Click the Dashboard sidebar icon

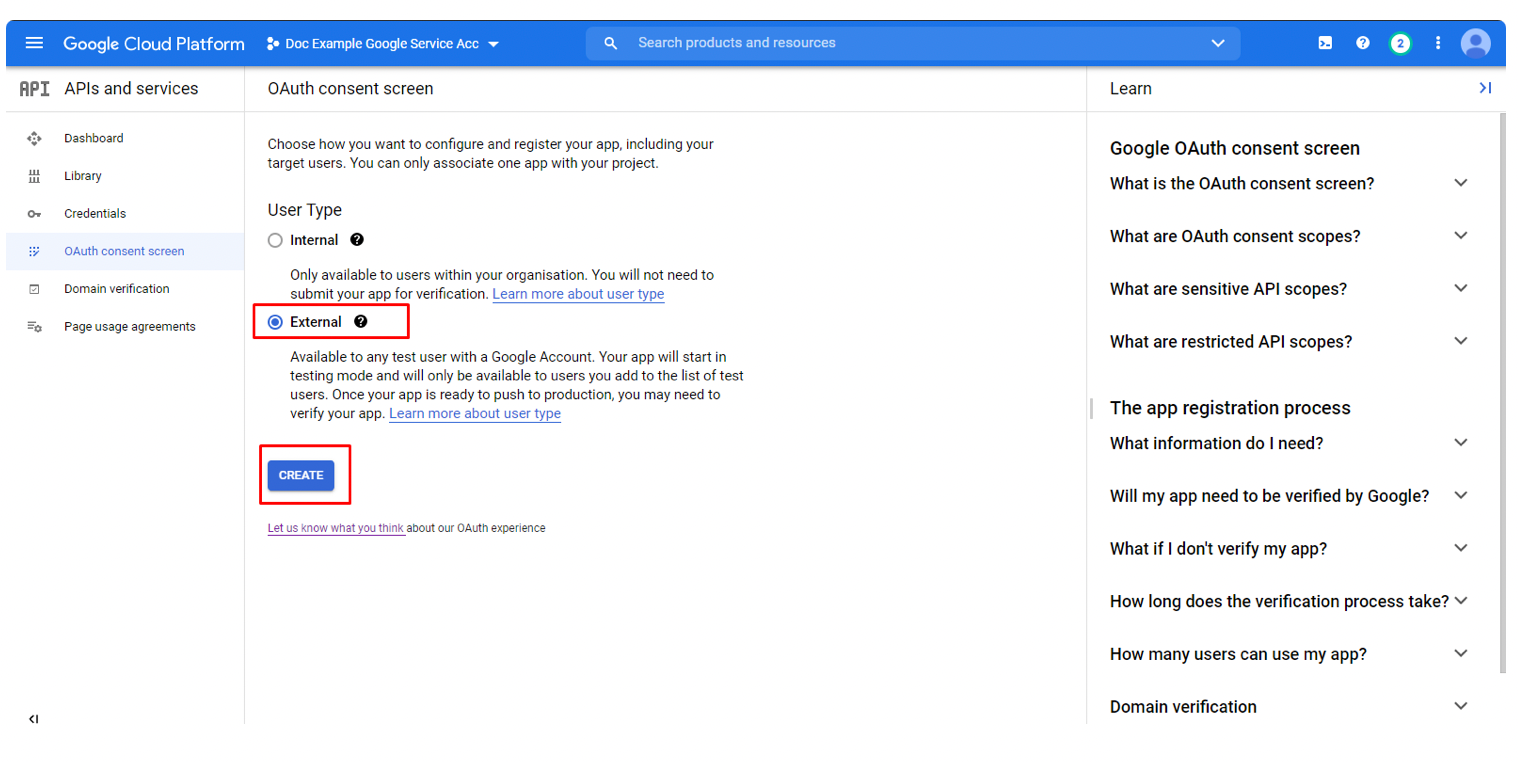click(x=34, y=138)
